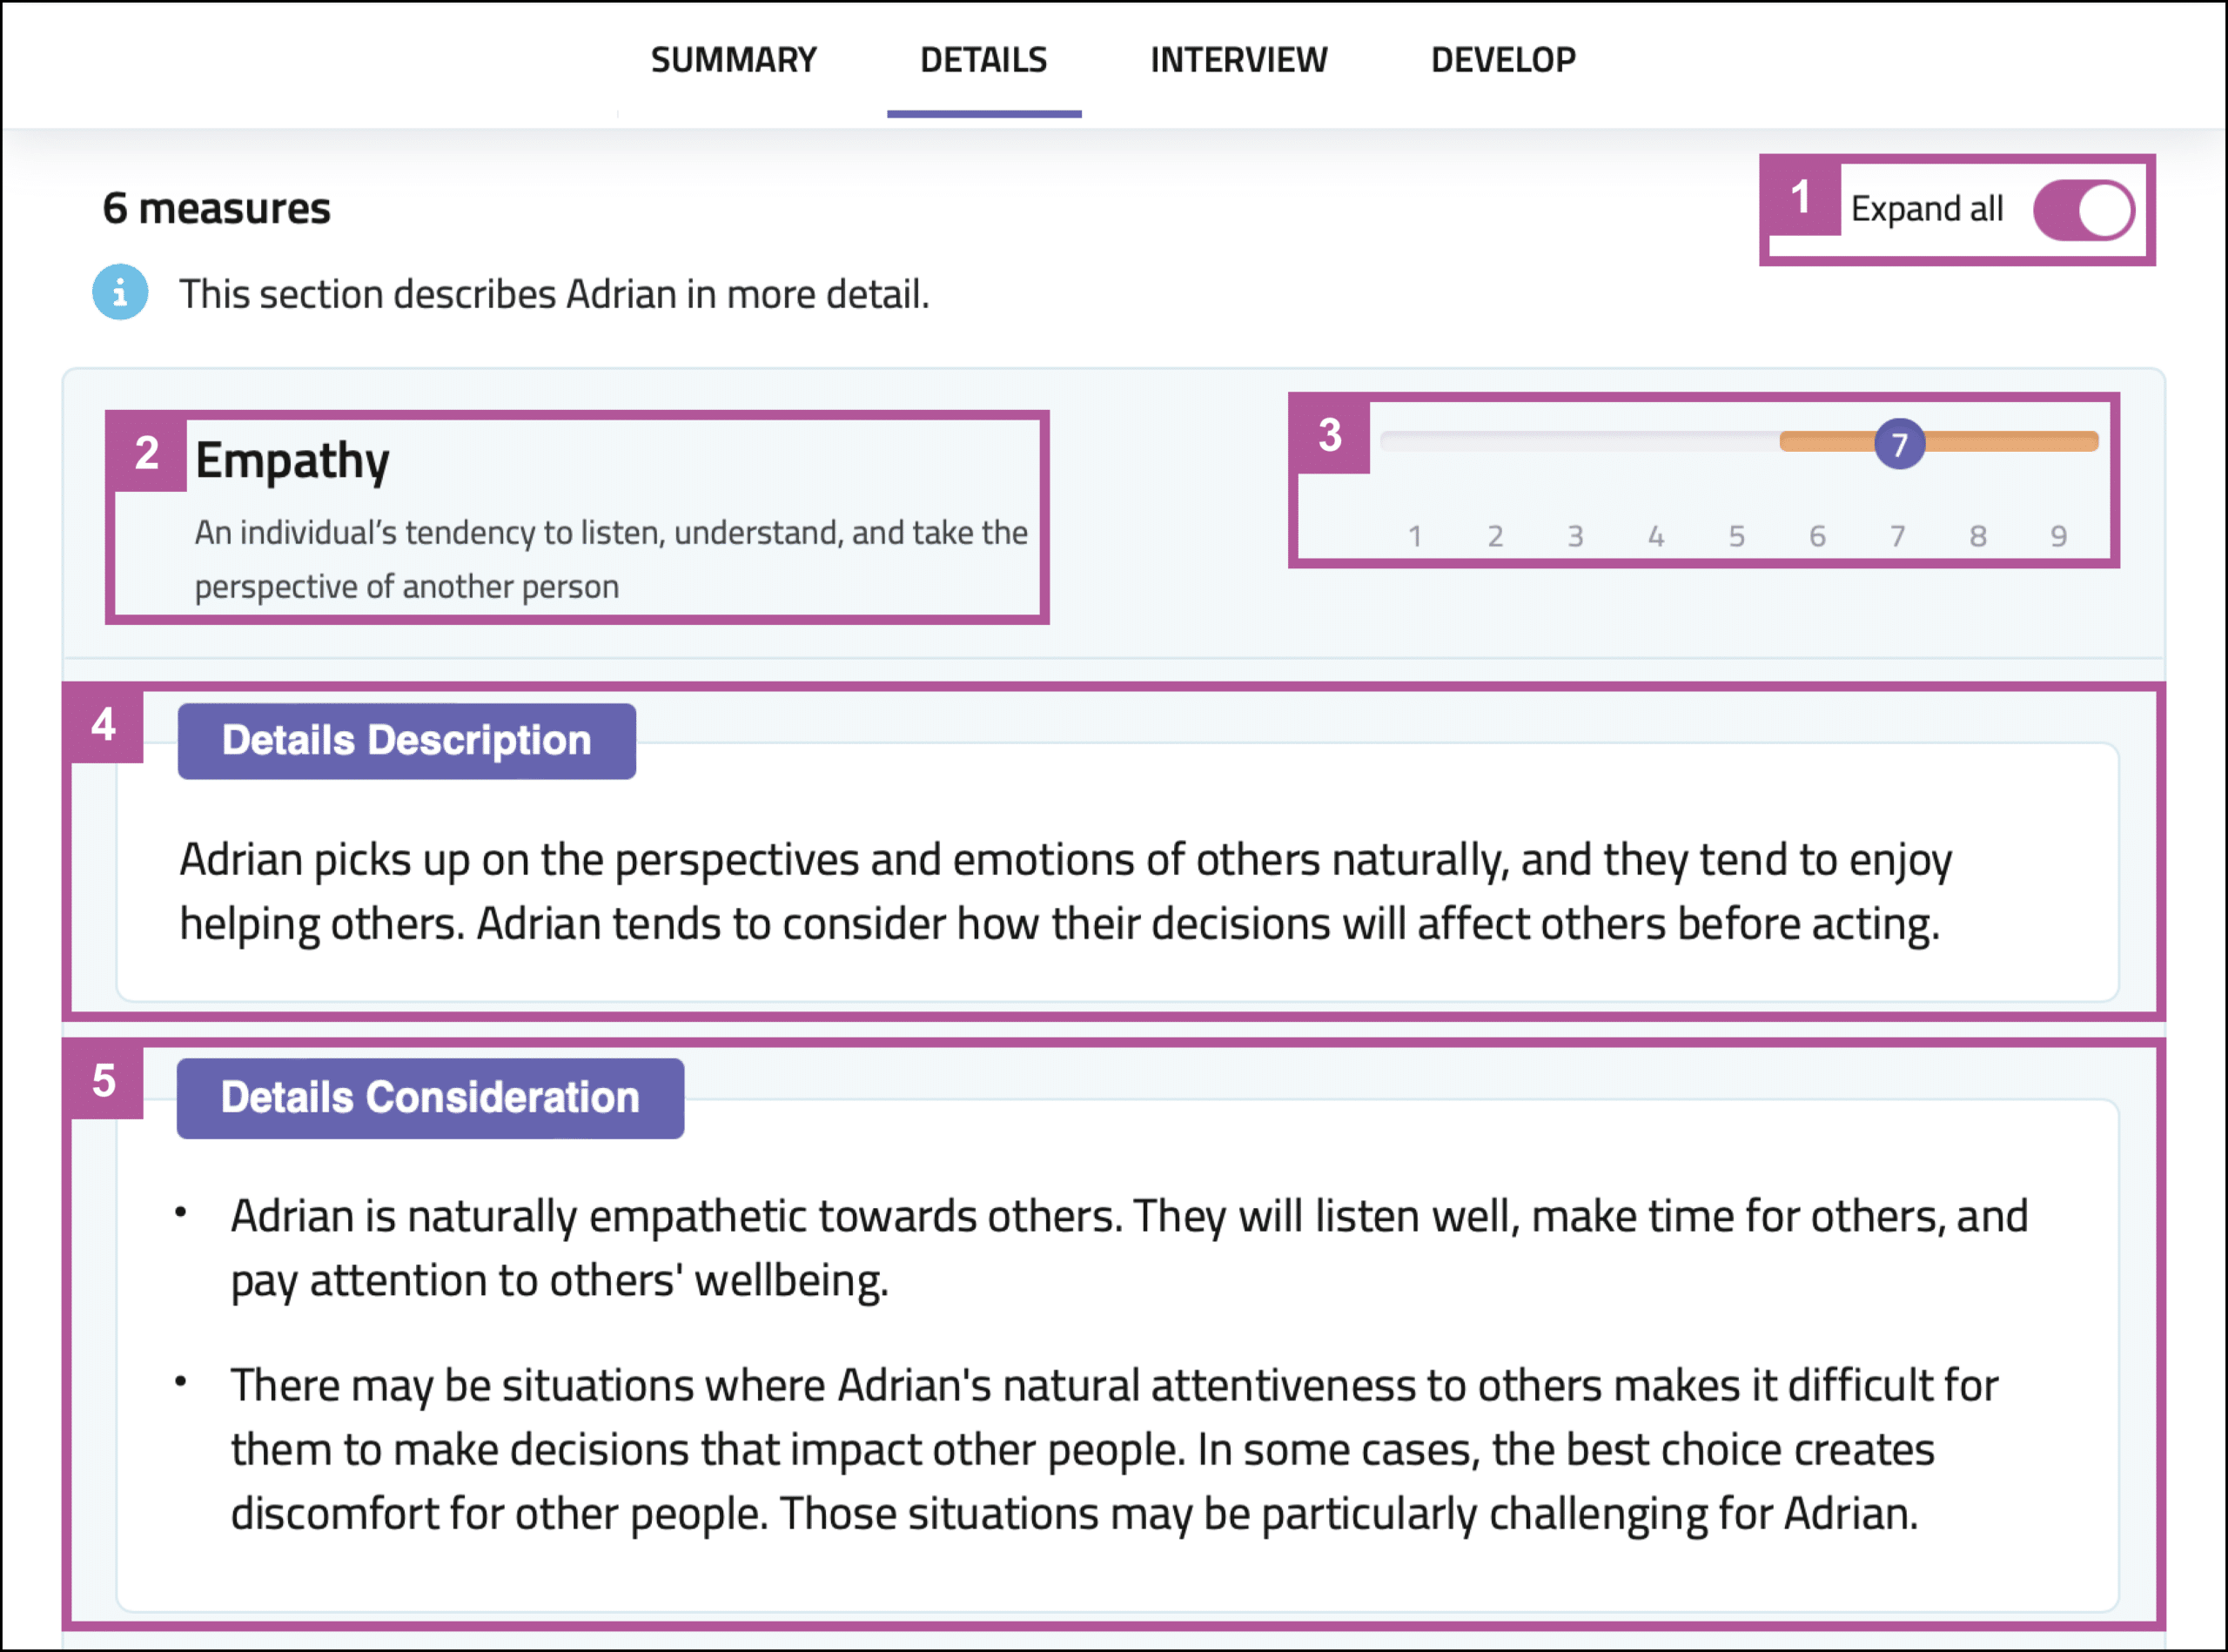Click the numbered badge 4 by Details Description
The image size is (2228, 1652).
pyautogui.click(x=104, y=724)
